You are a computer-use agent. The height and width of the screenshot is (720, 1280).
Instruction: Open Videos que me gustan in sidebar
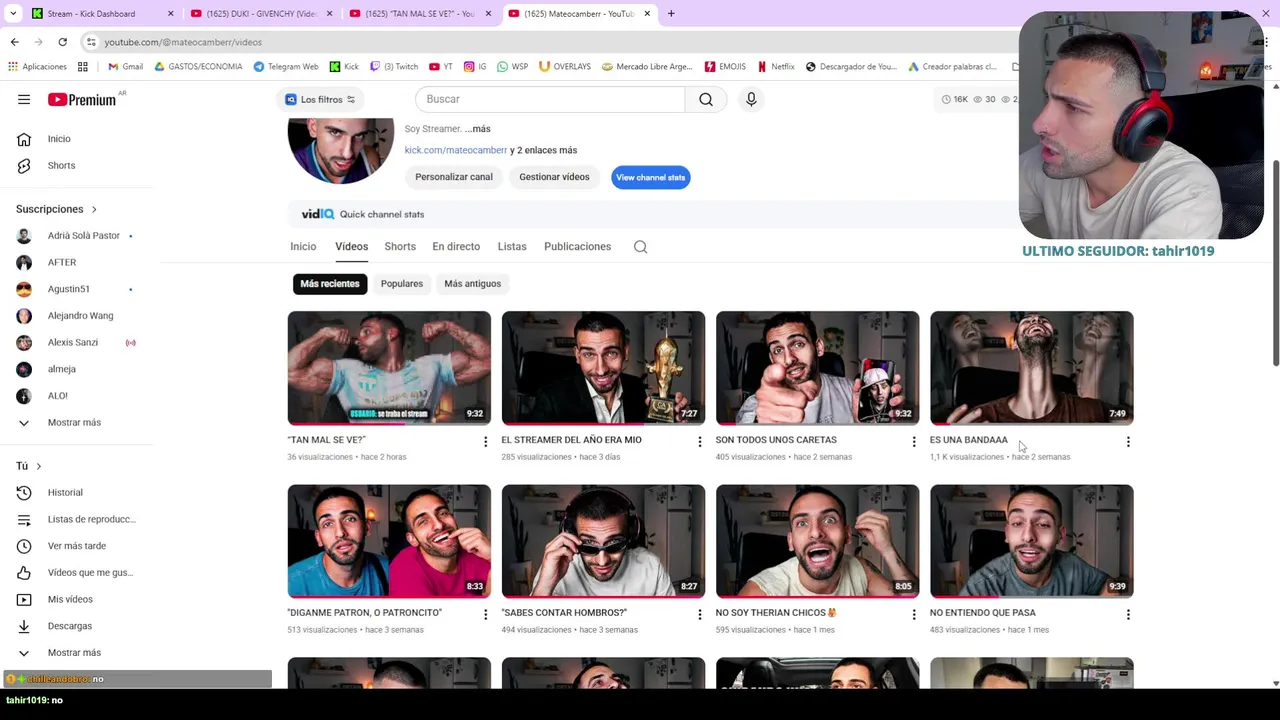point(90,572)
